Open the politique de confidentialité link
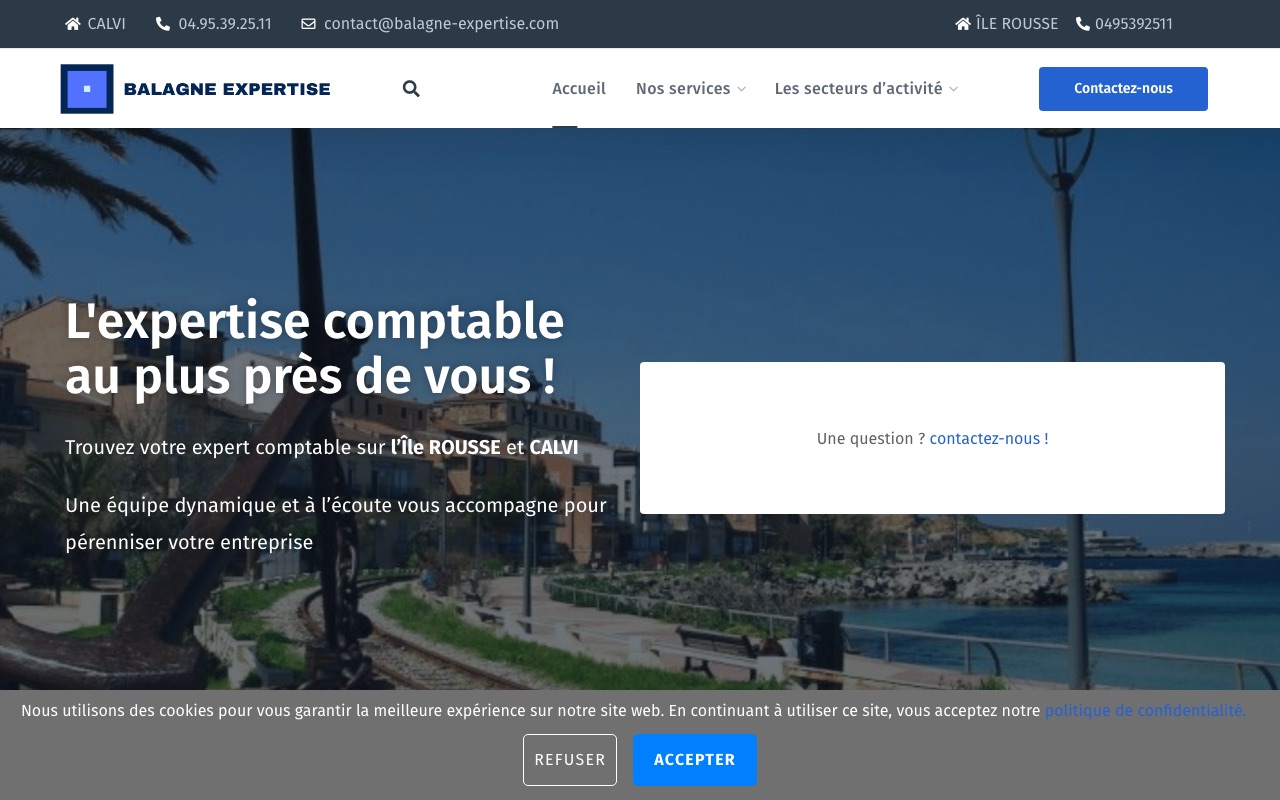The width and height of the screenshot is (1280, 800). click(1145, 711)
